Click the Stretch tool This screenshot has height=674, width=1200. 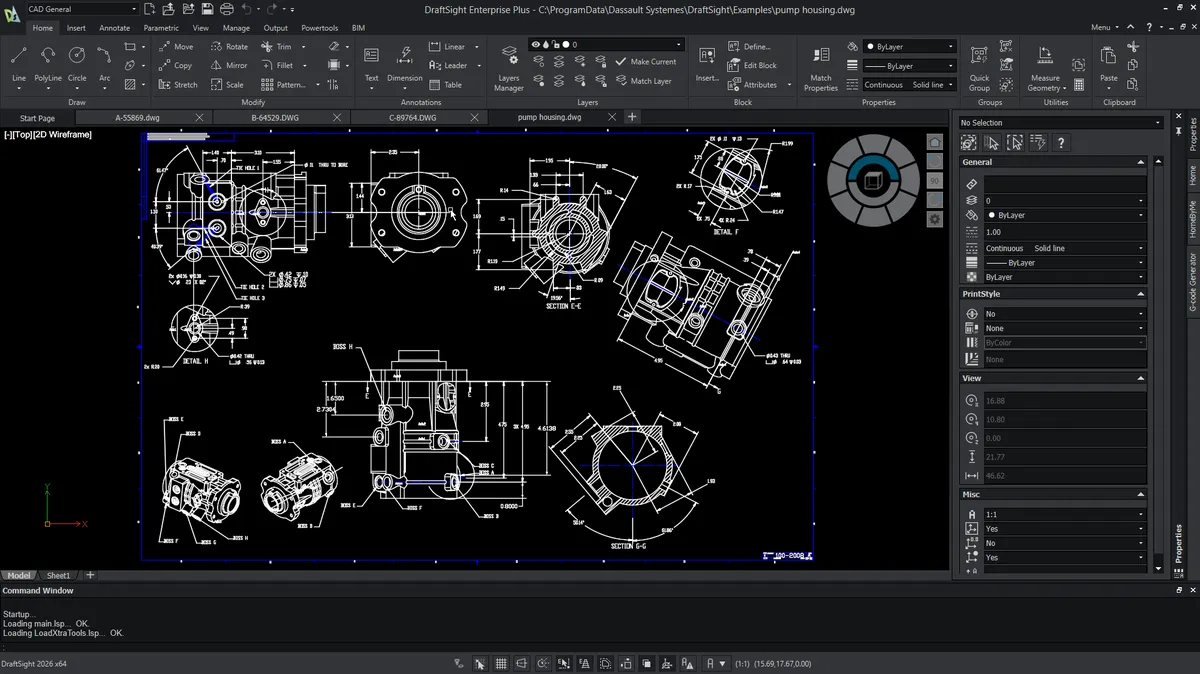177,84
